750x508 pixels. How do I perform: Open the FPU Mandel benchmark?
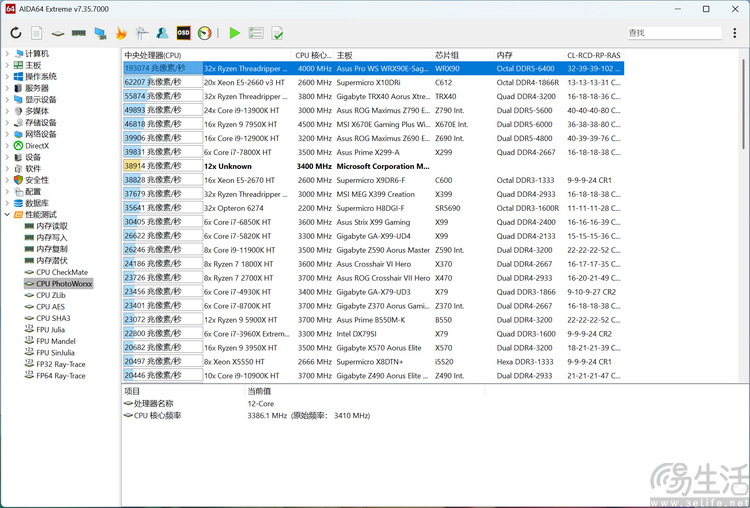pos(50,341)
